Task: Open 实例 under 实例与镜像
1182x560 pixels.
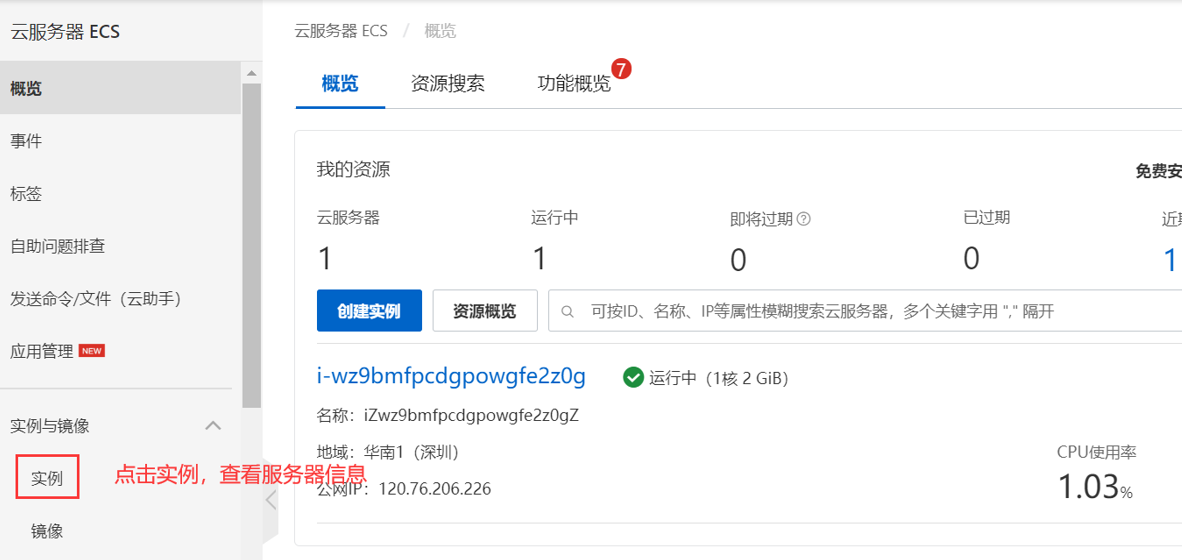Action: point(47,478)
